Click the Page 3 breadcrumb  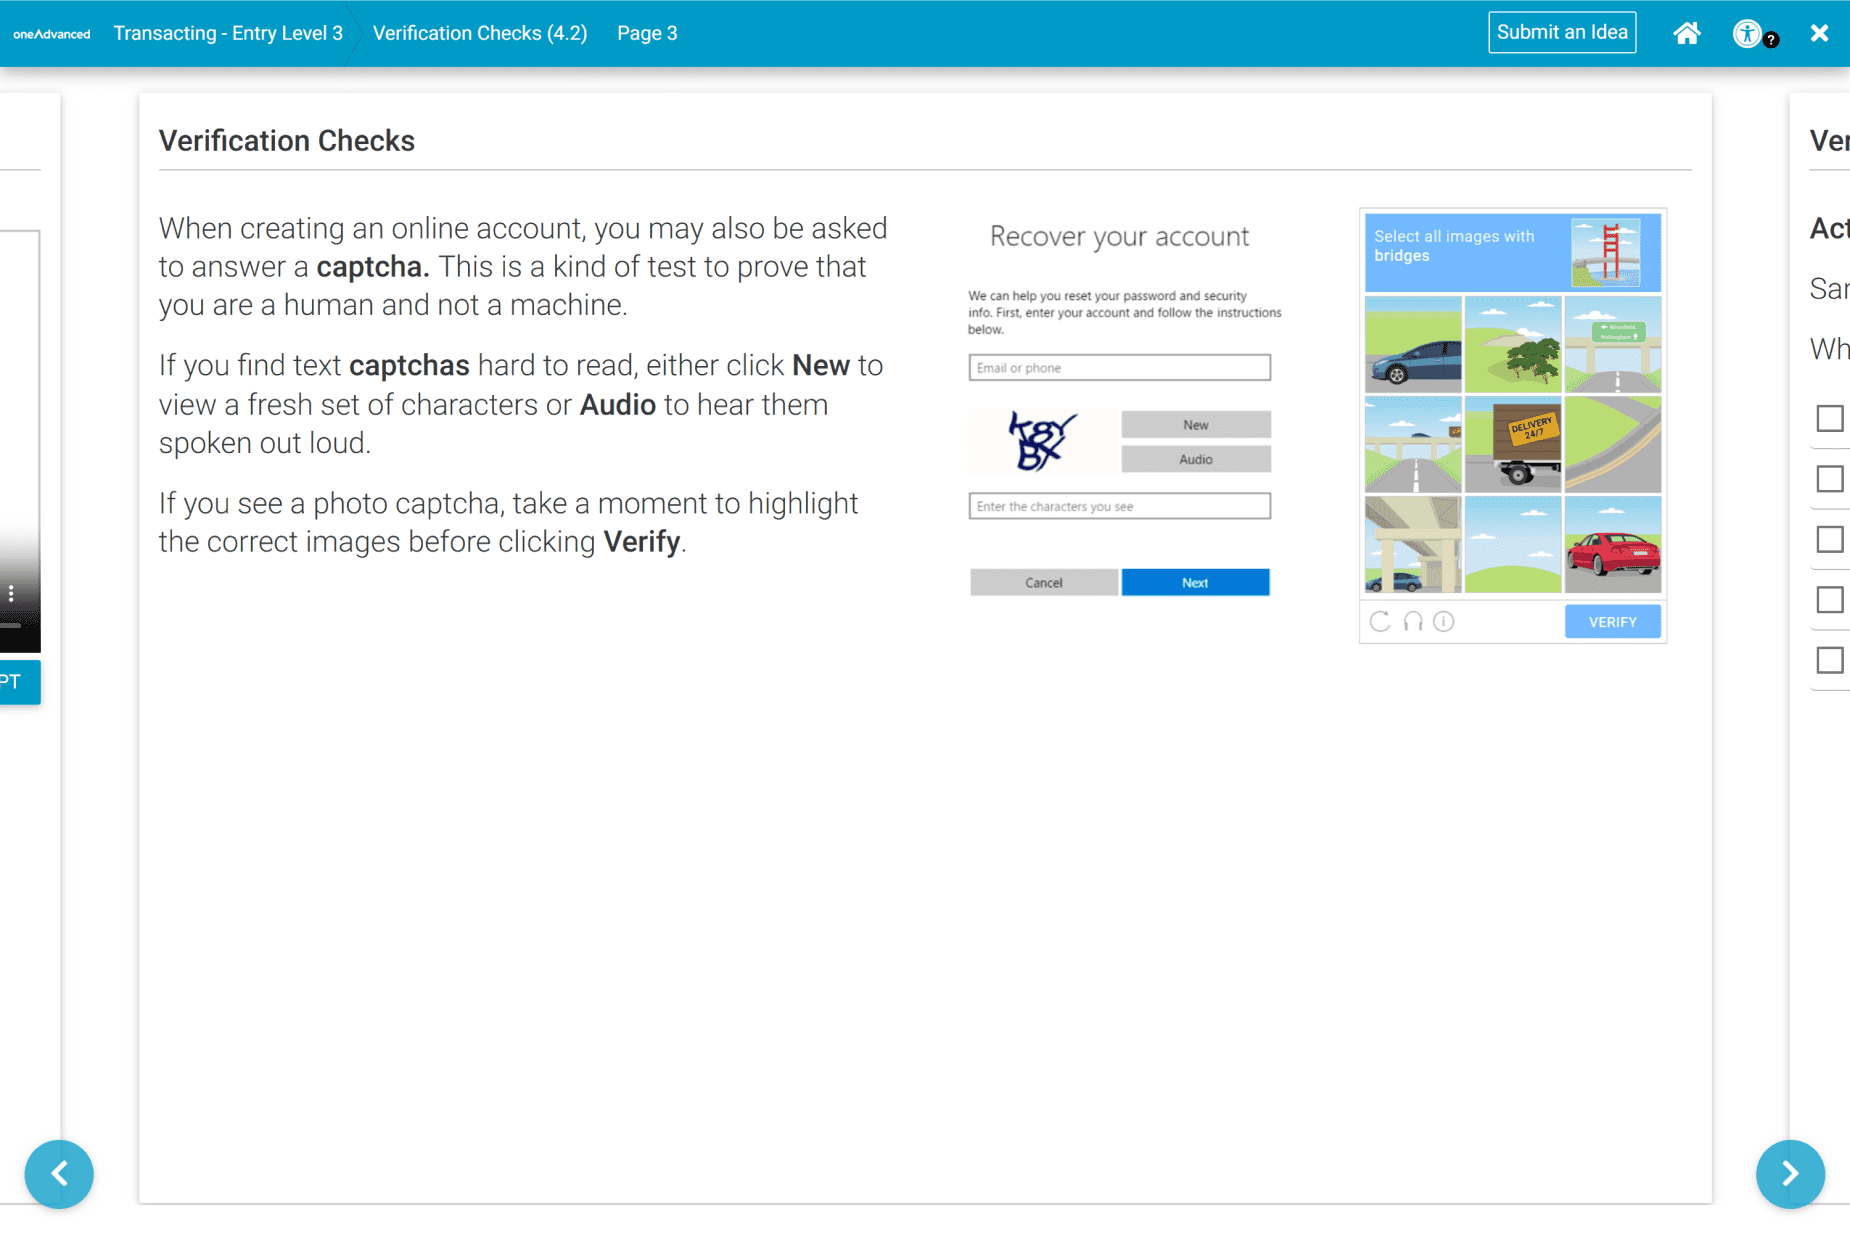[x=647, y=33]
